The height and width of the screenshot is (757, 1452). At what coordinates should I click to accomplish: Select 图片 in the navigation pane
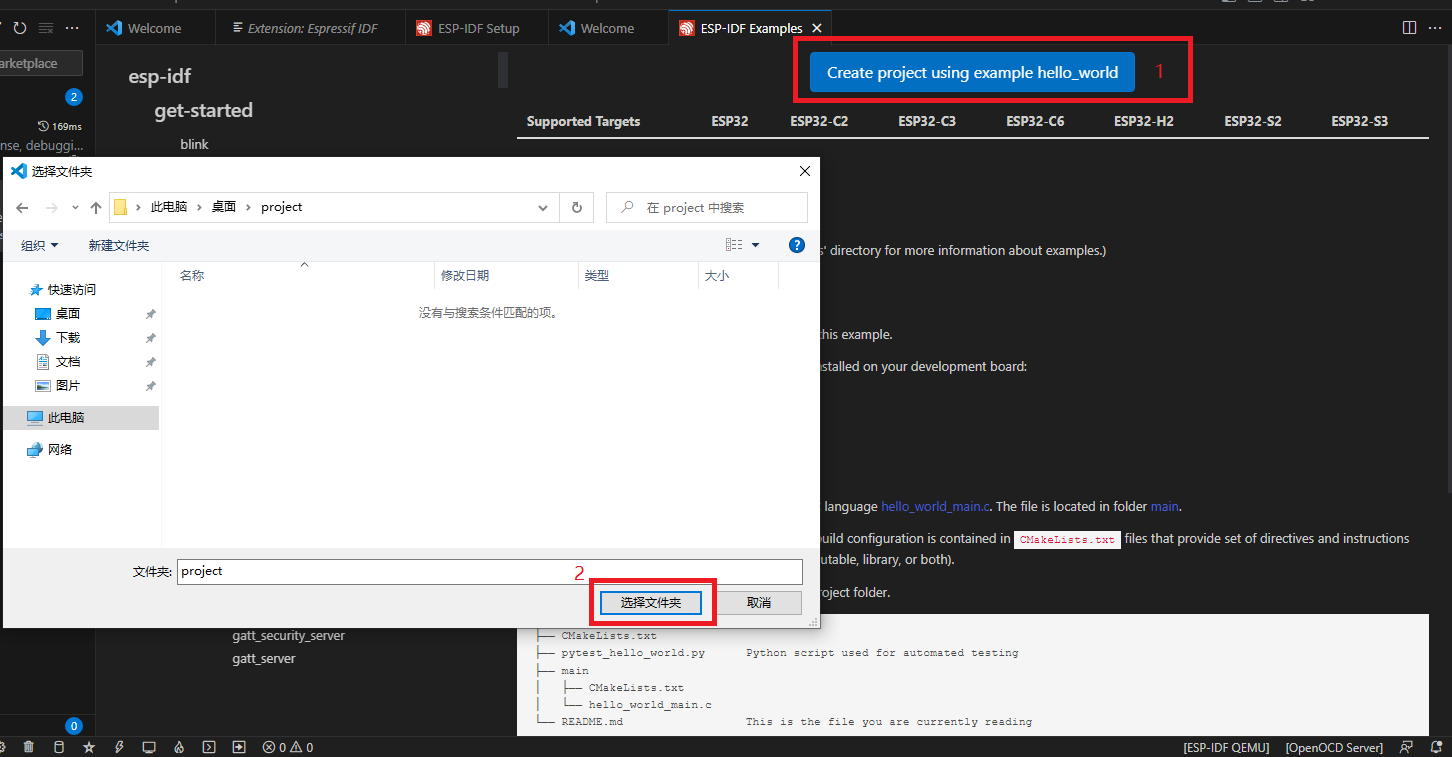(x=68, y=386)
